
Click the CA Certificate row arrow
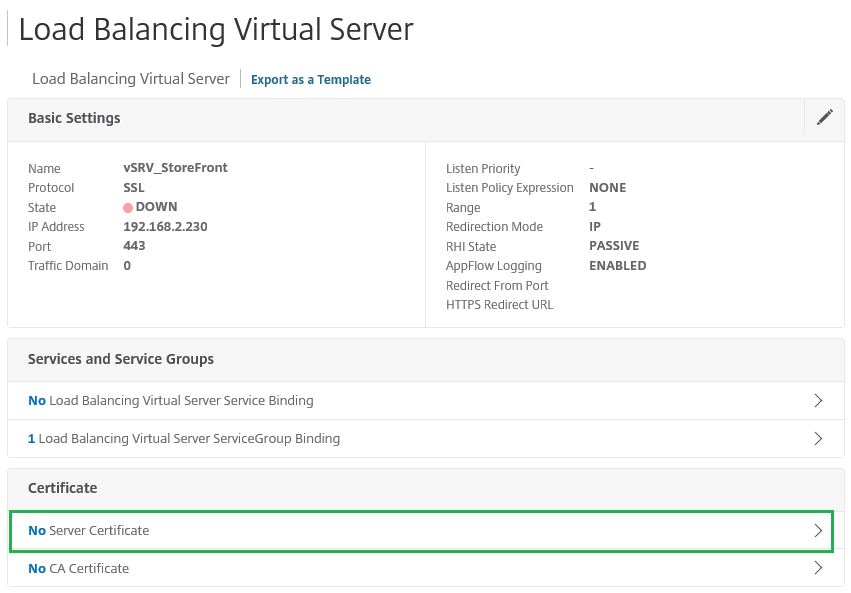coord(818,568)
